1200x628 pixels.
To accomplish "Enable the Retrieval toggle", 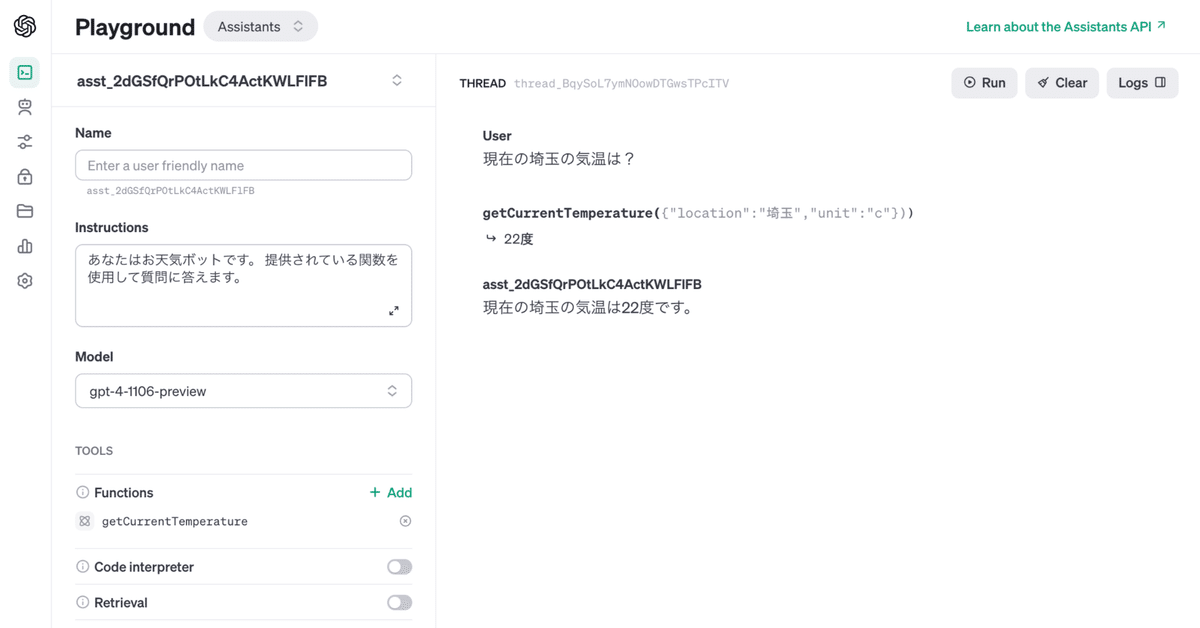I will click(399, 602).
